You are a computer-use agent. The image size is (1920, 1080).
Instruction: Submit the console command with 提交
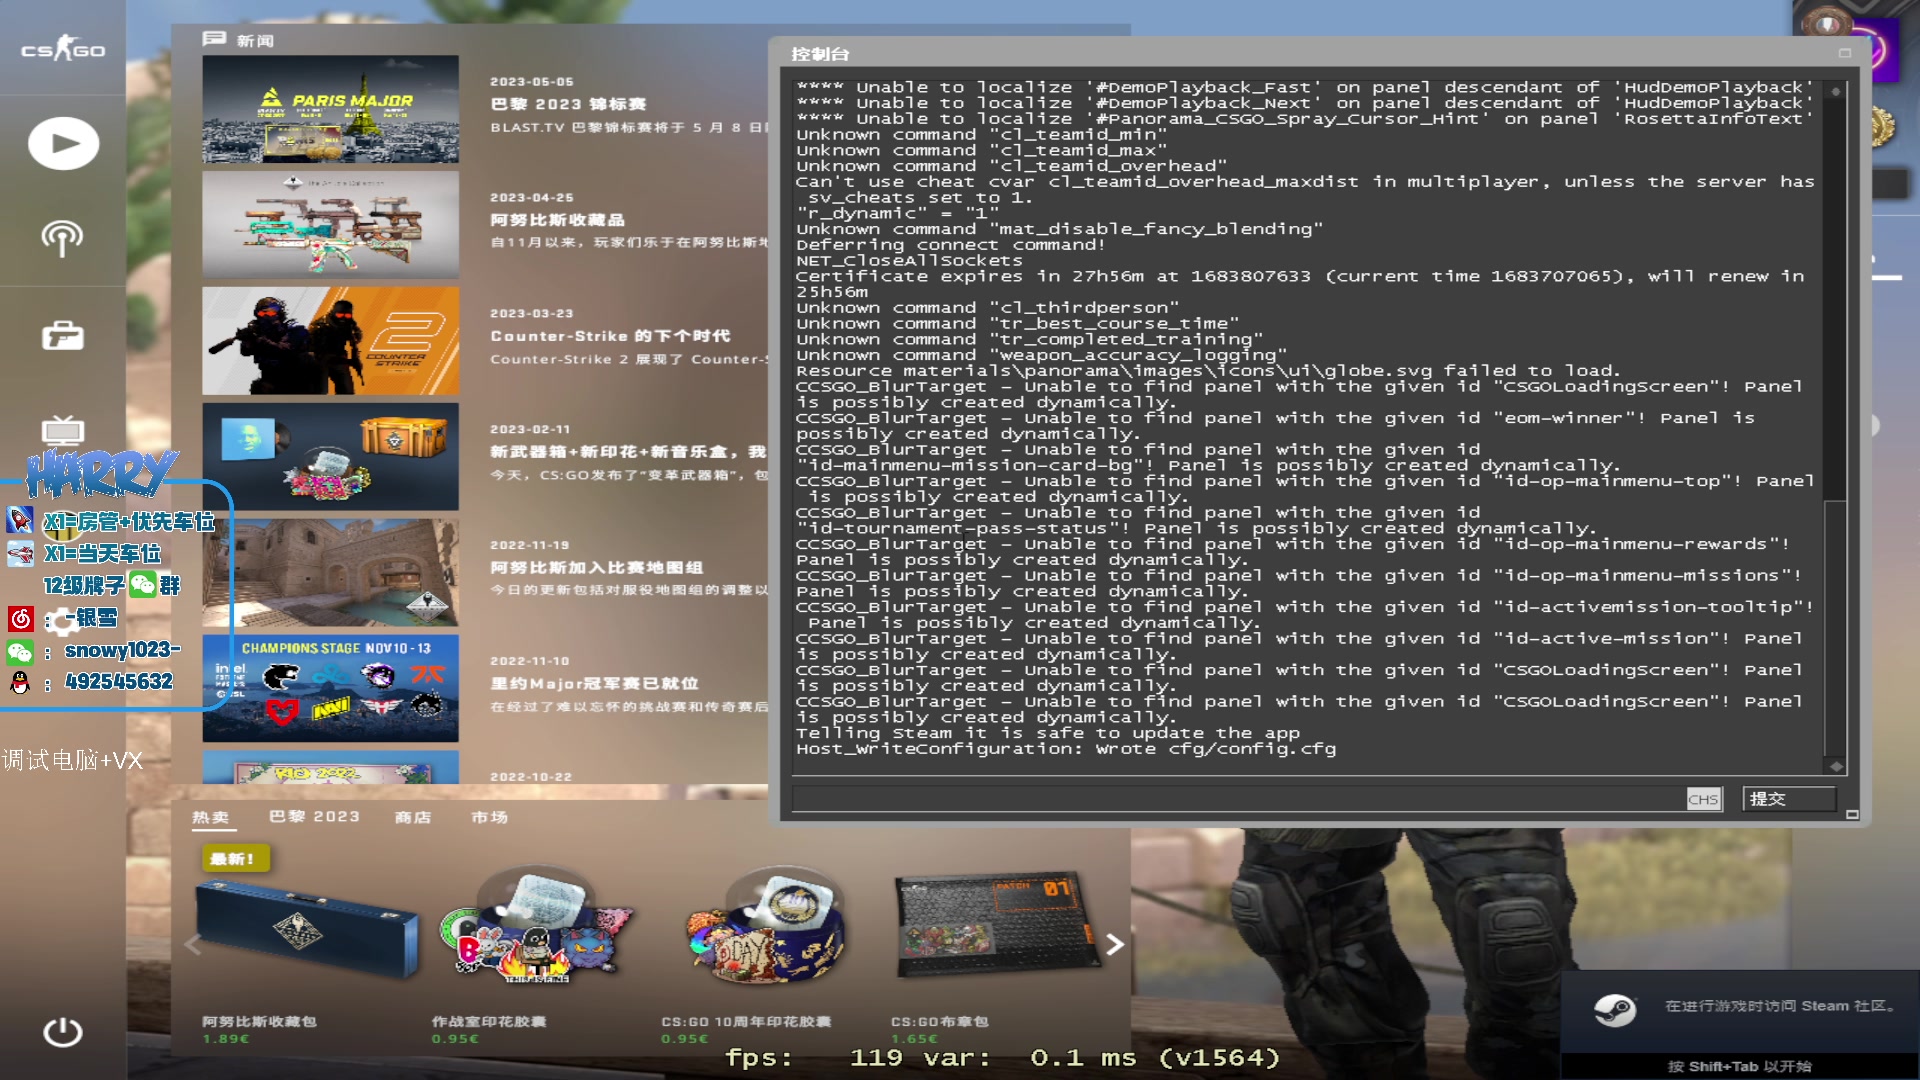coord(1789,799)
